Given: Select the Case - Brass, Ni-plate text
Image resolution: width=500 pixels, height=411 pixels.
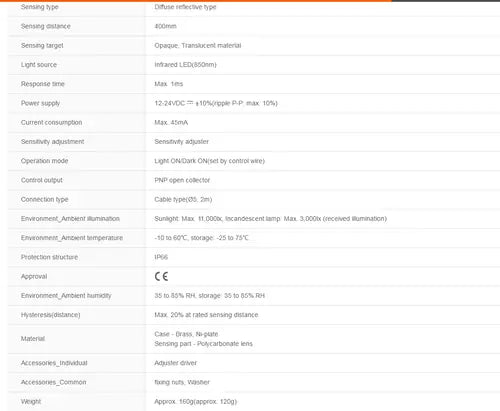Looking at the screenshot, I should point(186,334).
